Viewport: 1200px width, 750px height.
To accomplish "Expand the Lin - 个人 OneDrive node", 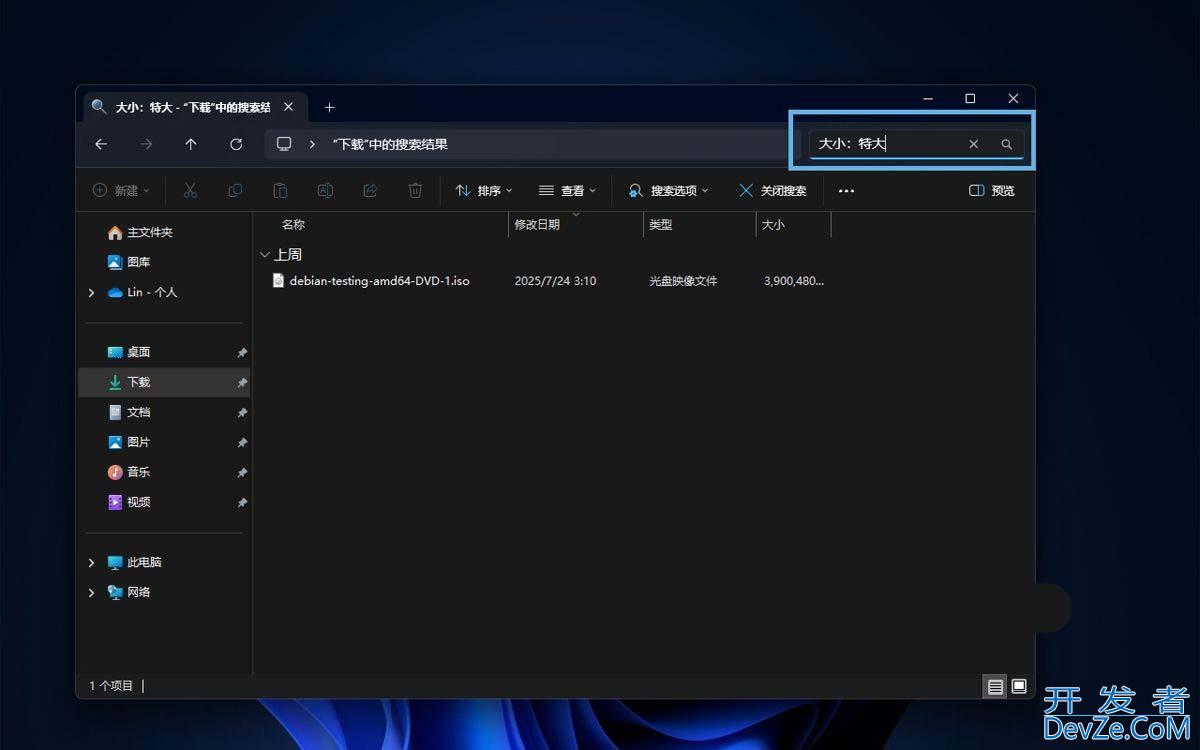I will 91,292.
